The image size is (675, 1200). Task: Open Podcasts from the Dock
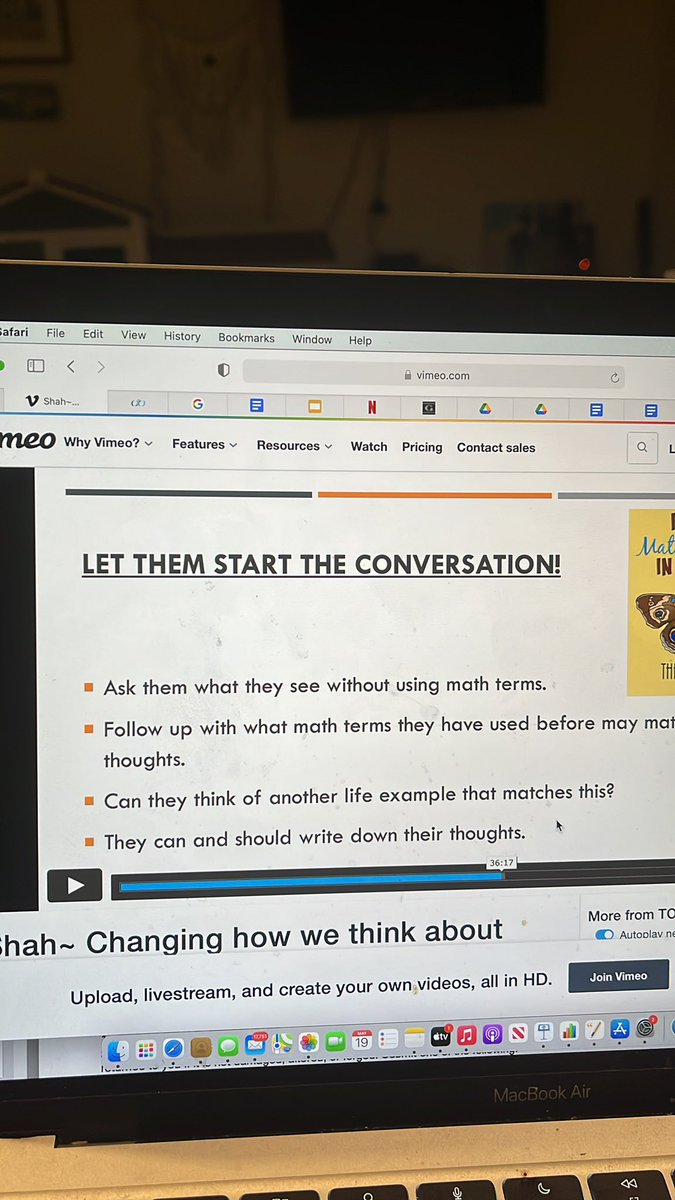pos(492,1035)
